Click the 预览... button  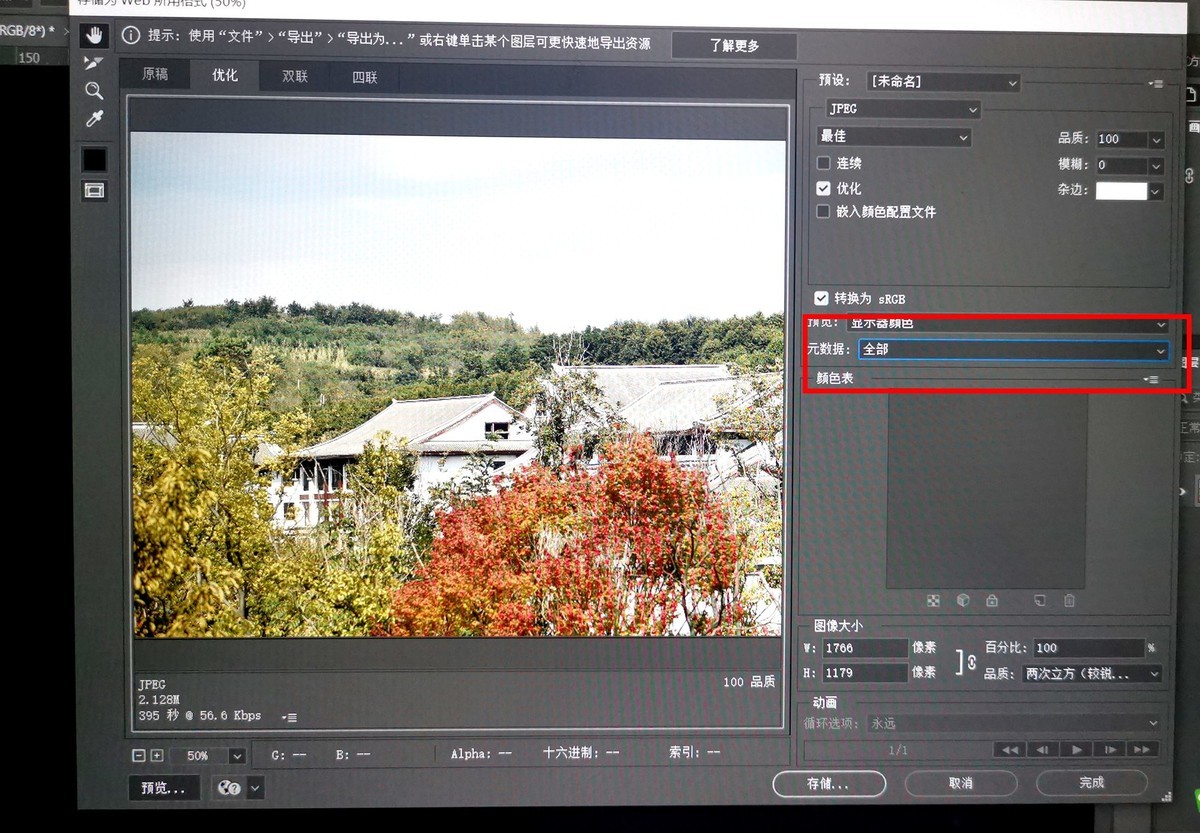click(164, 788)
